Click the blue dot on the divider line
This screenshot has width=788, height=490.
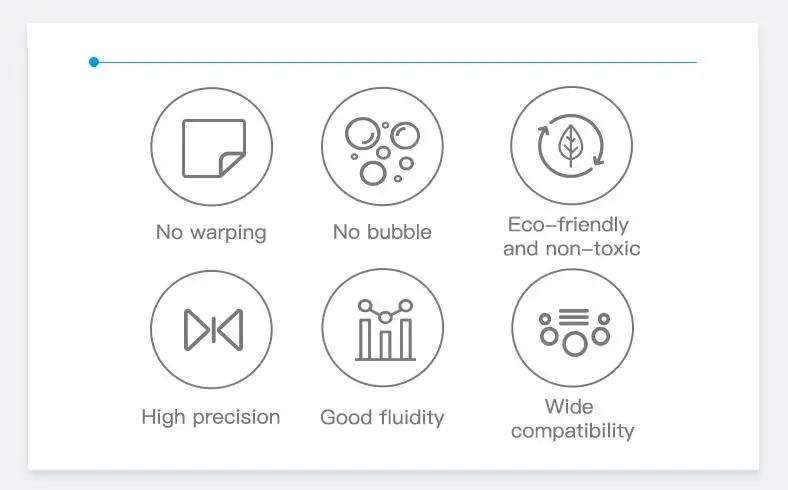pos(94,62)
